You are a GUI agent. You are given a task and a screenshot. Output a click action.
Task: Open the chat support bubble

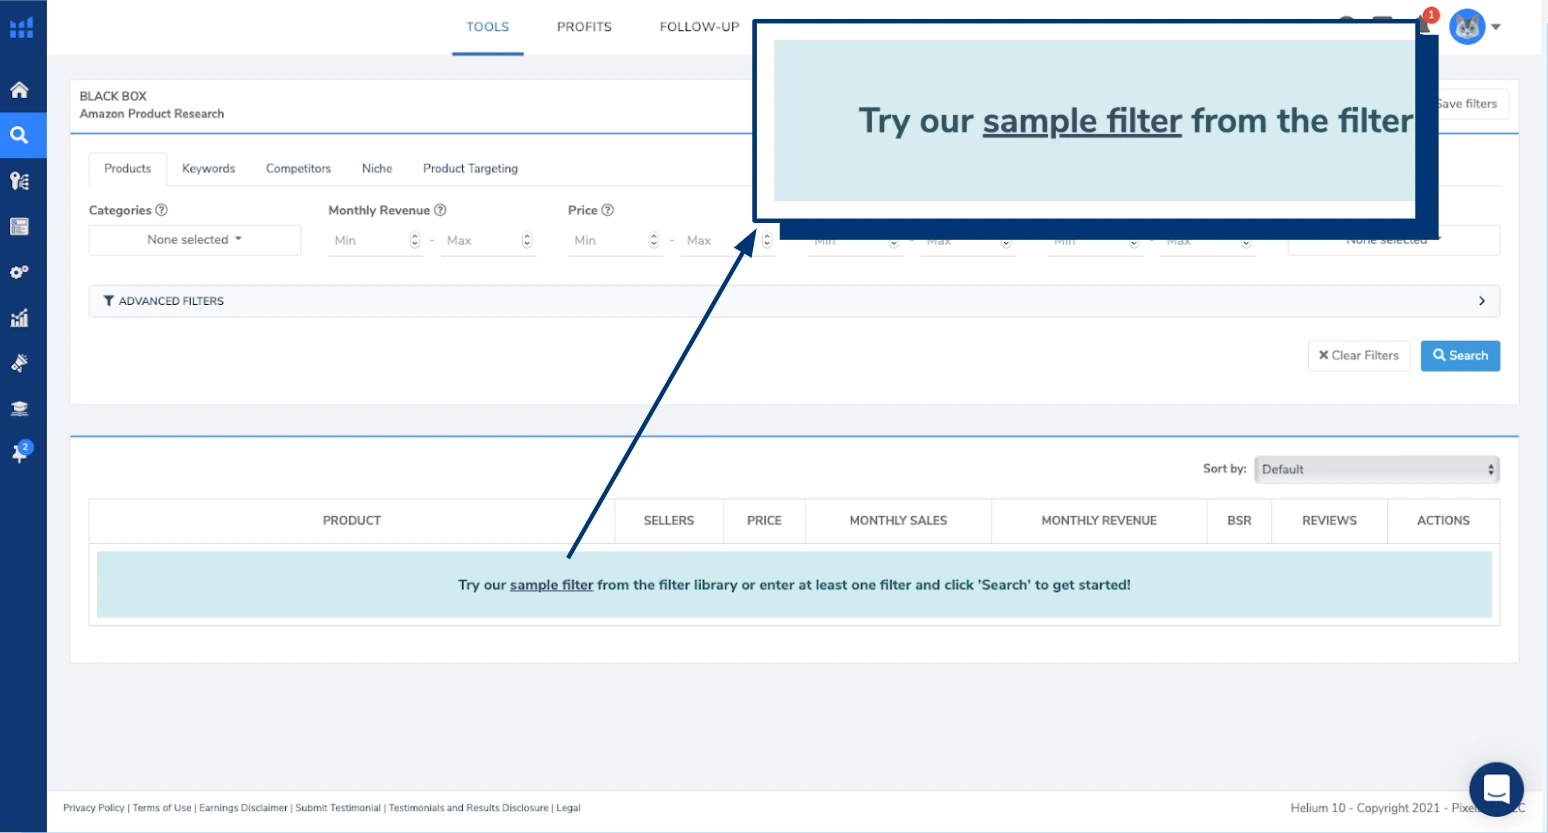(1495, 789)
